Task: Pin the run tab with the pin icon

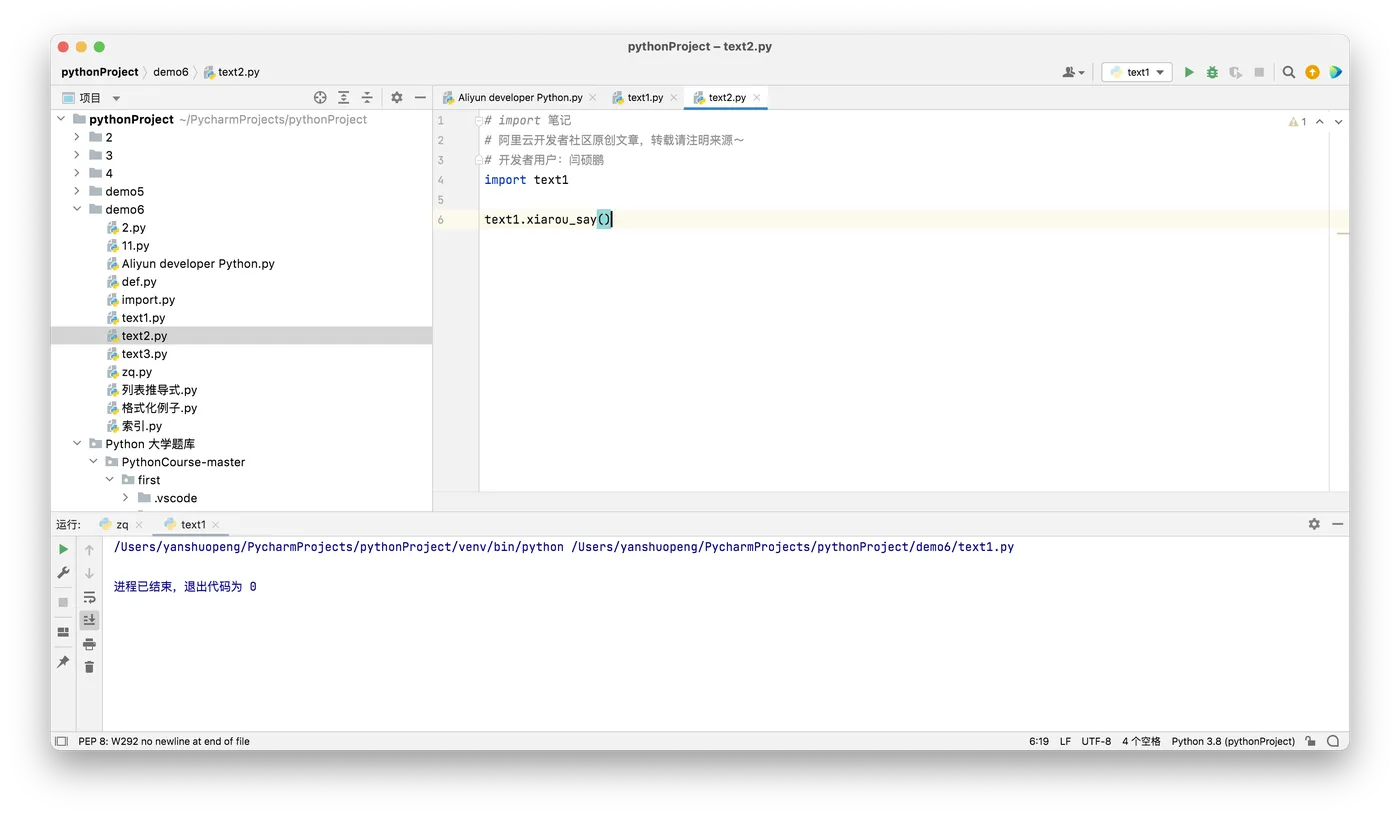Action: [x=63, y=662]
